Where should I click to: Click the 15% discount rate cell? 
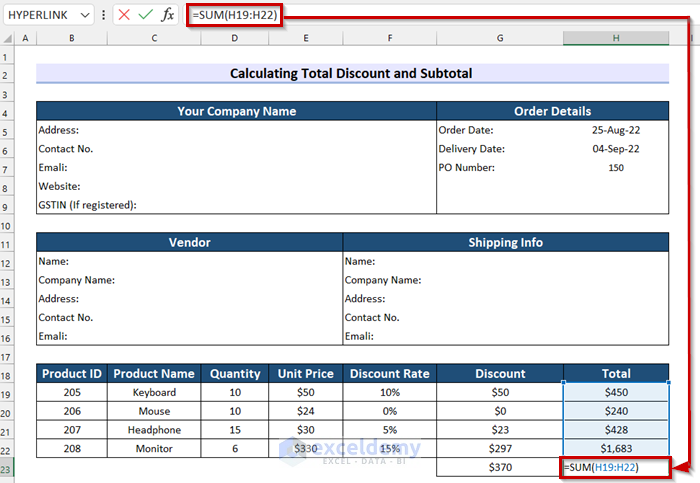pos(390,449)
